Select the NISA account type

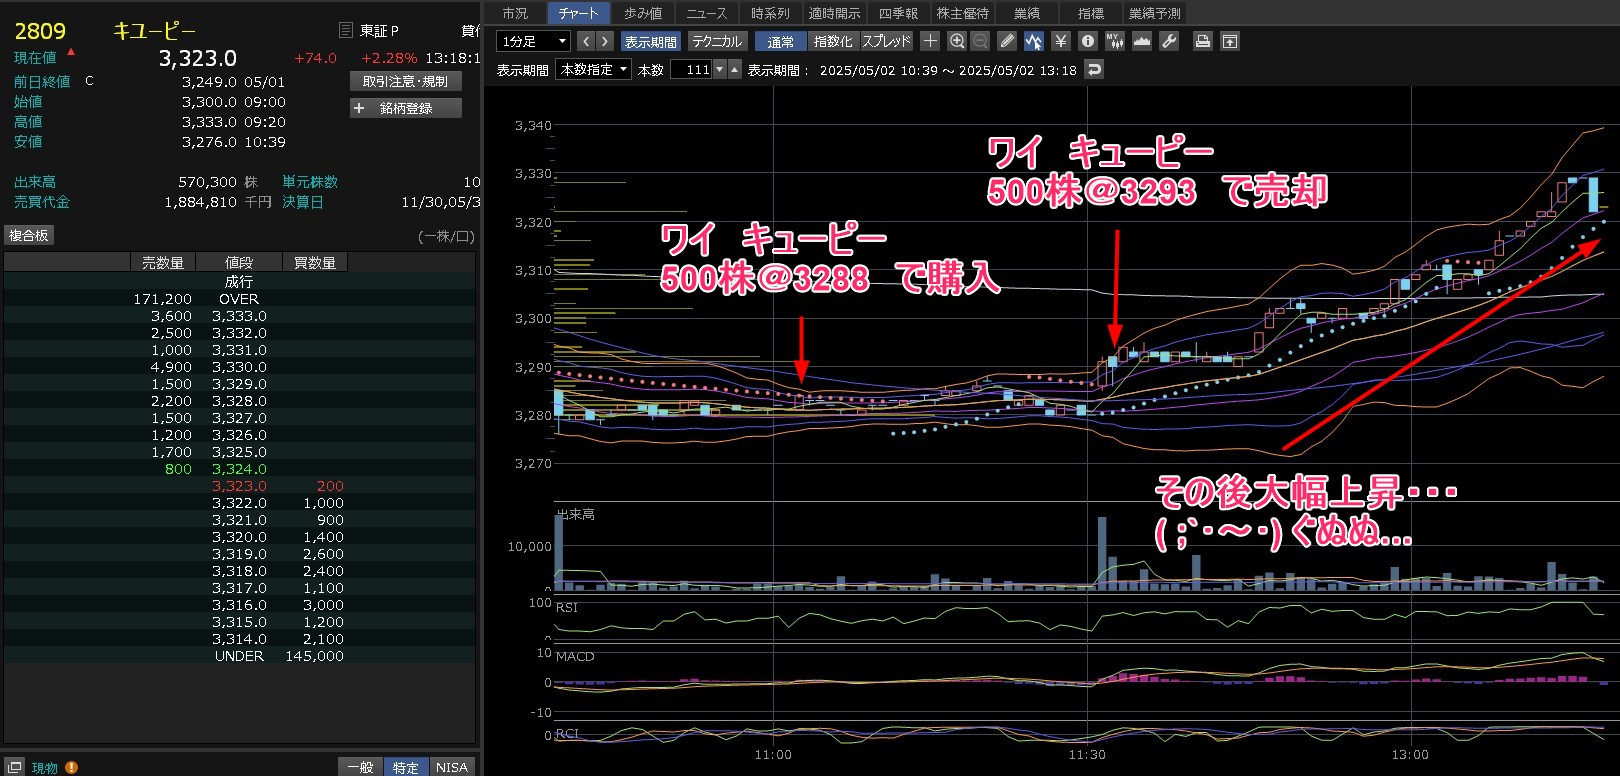[x=452, y=767]
